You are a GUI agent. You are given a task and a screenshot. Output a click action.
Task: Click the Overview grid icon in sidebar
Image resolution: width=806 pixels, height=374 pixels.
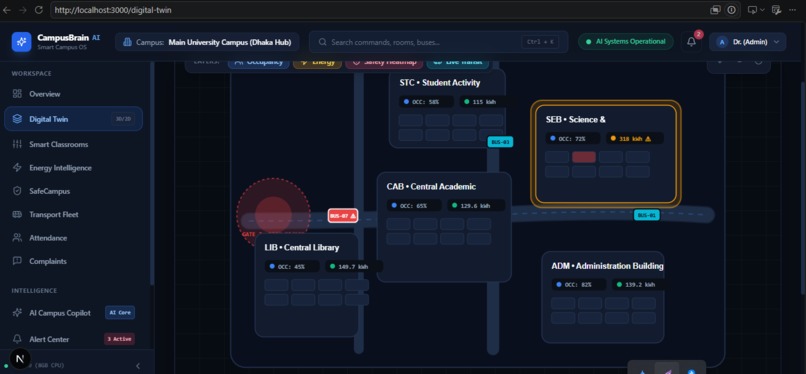17,94
